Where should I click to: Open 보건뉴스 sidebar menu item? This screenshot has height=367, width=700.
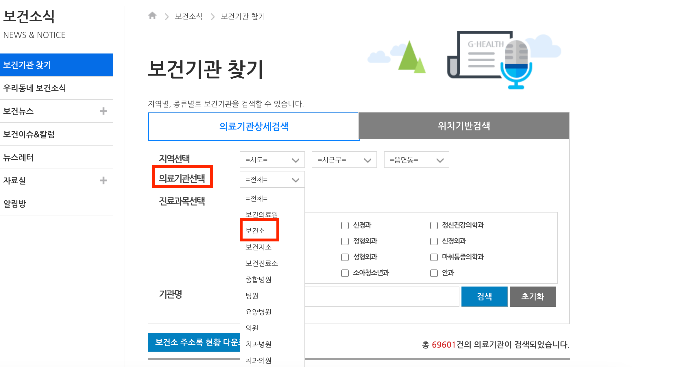18,111
